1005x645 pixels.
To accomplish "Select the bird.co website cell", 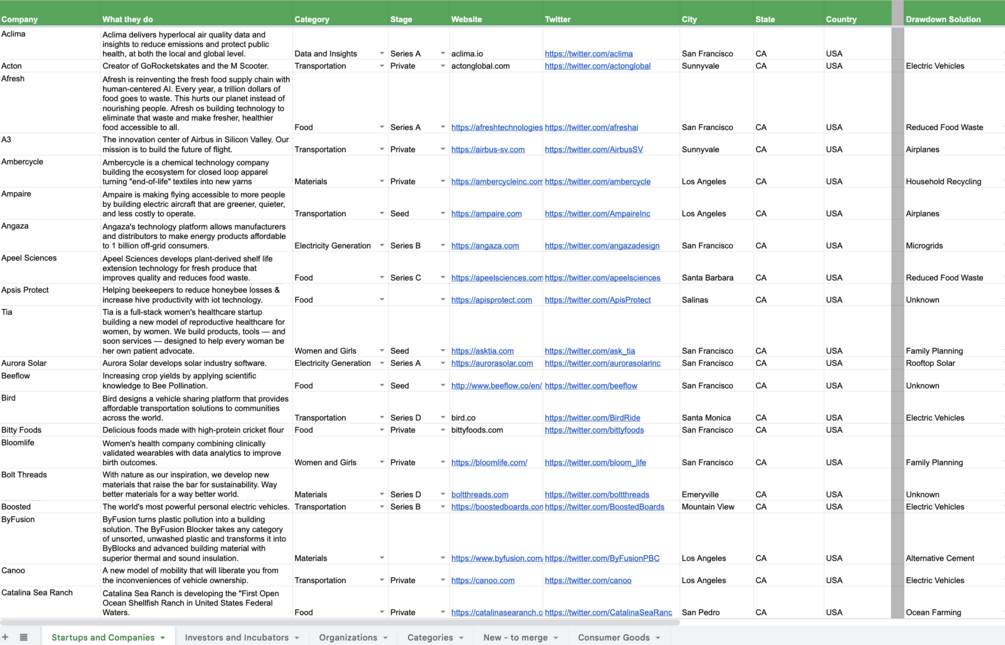I will 495,408.
